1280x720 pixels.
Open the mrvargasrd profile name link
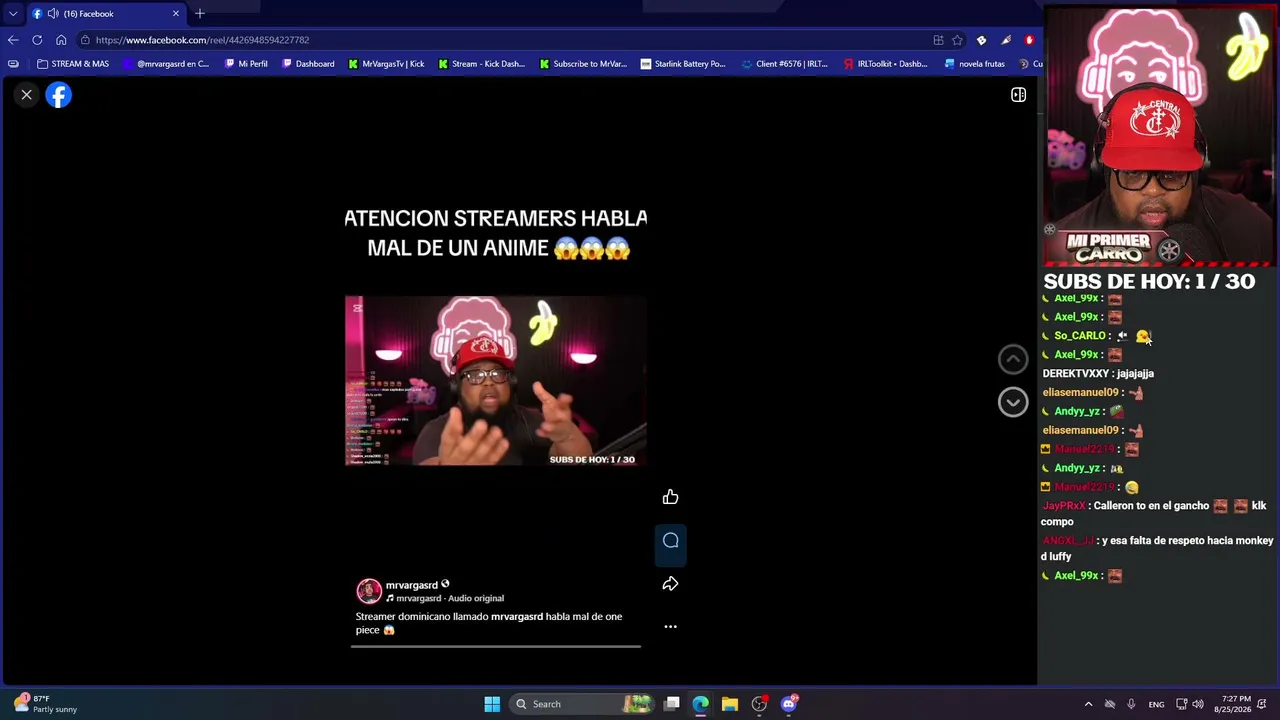412,585
